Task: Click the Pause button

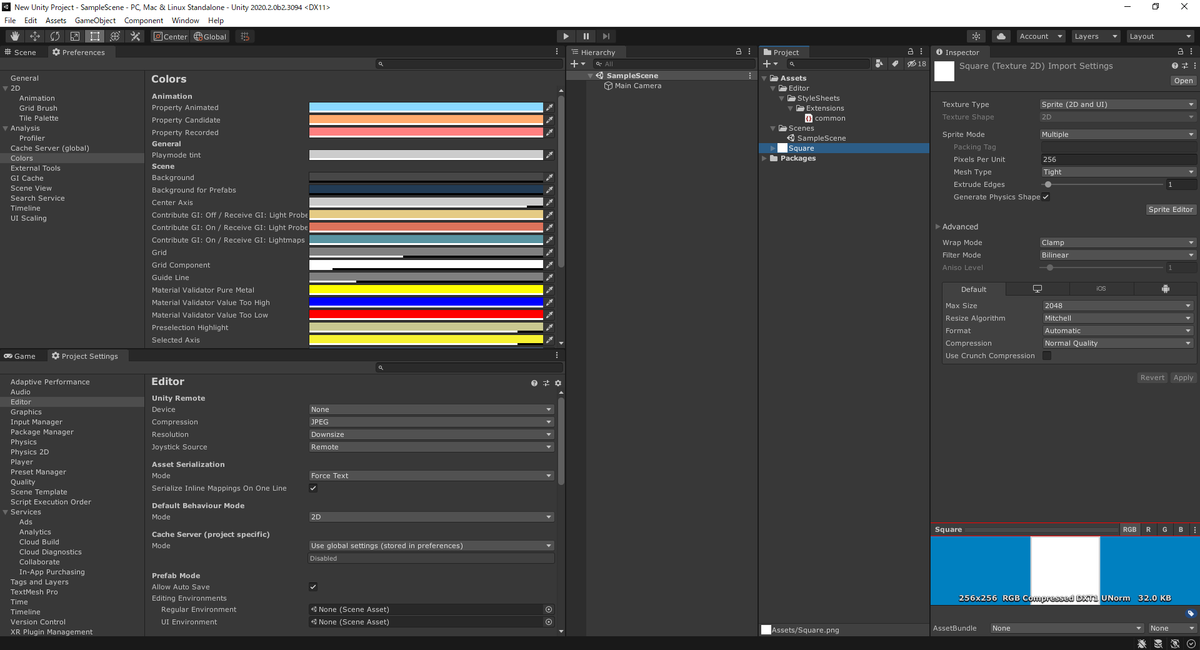Action: [x=586, y=36]
